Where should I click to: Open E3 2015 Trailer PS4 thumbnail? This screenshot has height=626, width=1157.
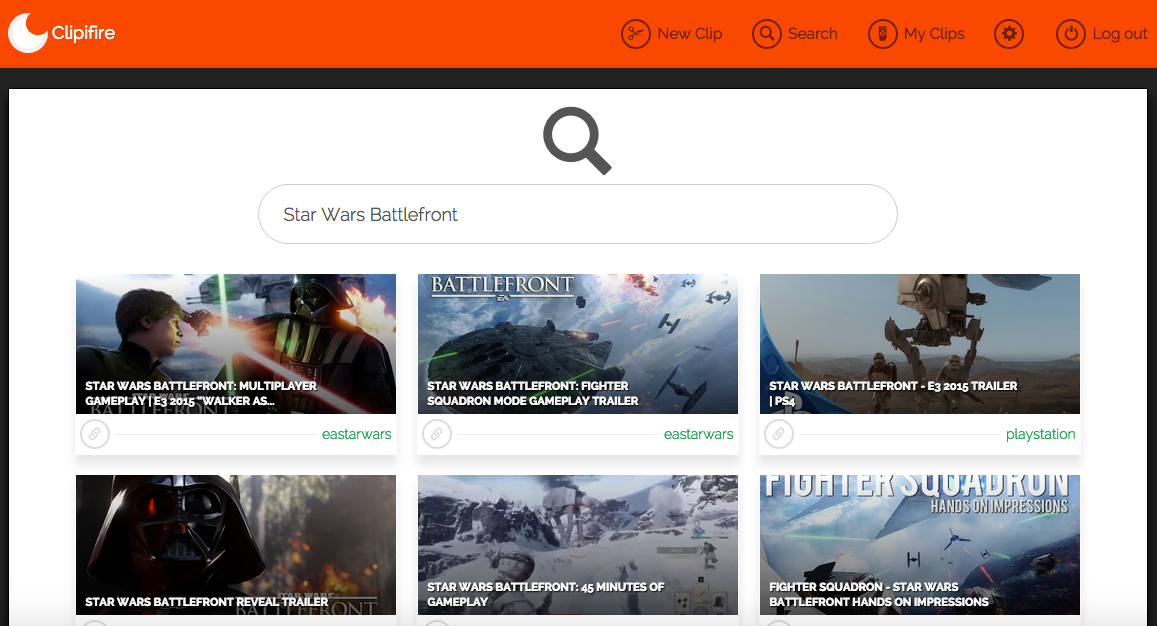pos(920,344)
